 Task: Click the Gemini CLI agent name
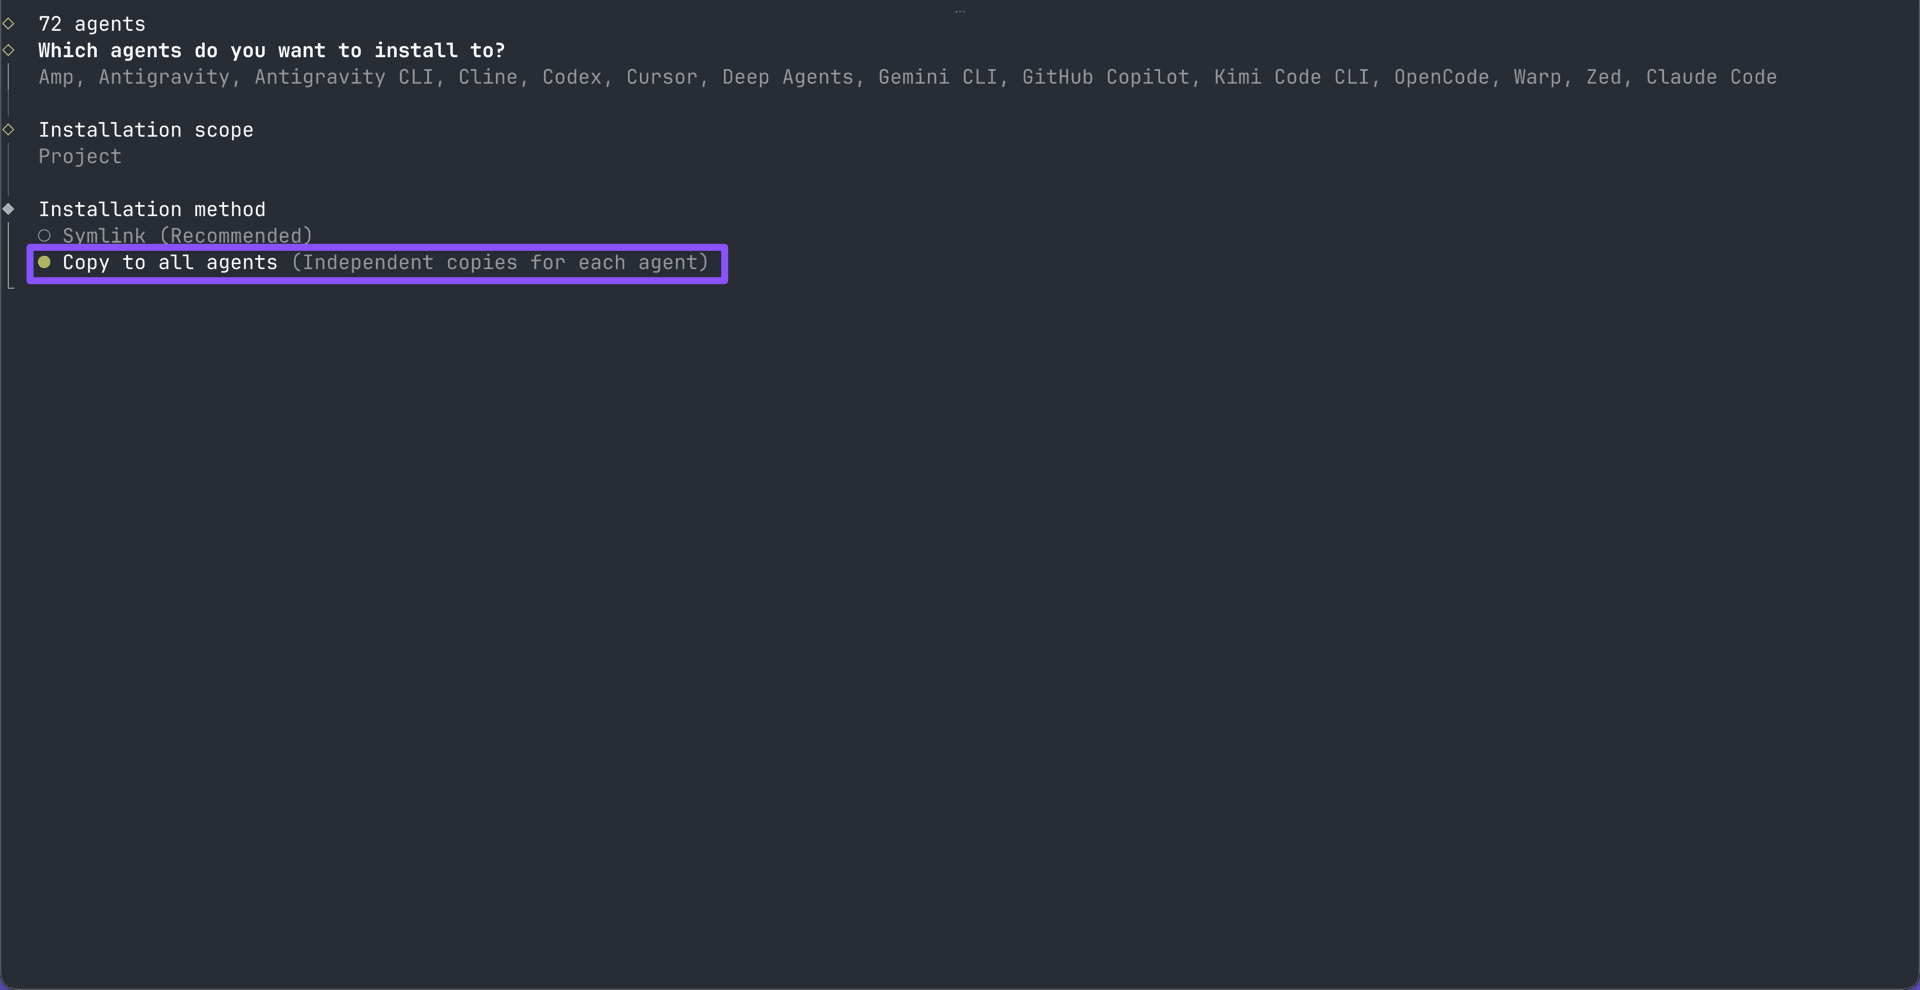(x=938, y=77)
